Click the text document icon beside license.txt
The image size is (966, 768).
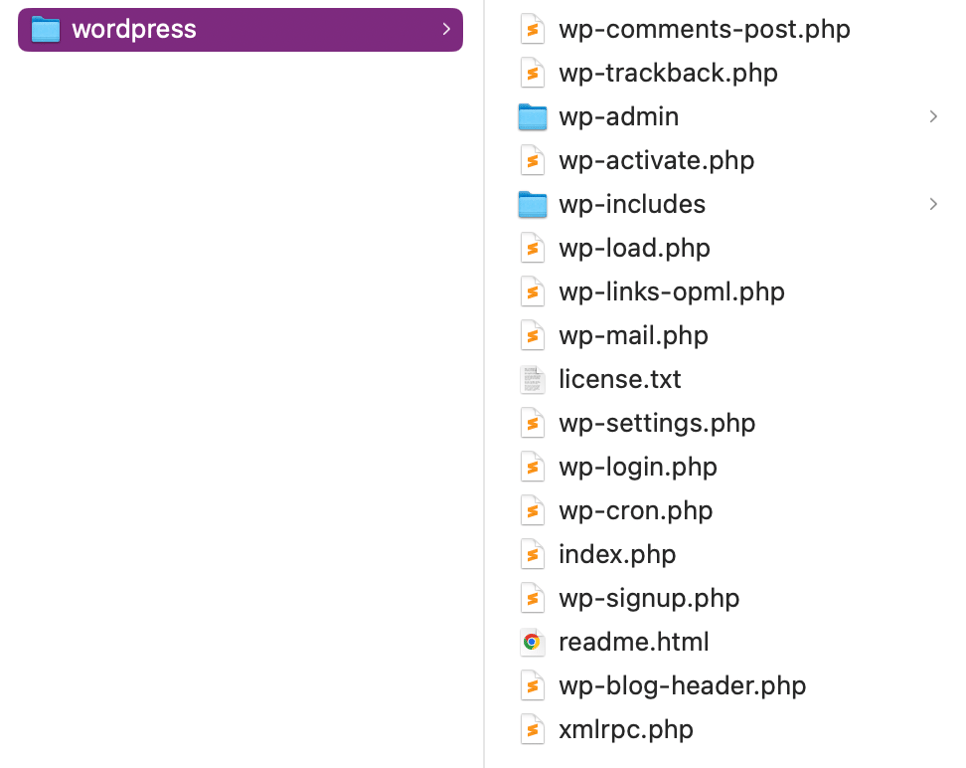(532, 379)
